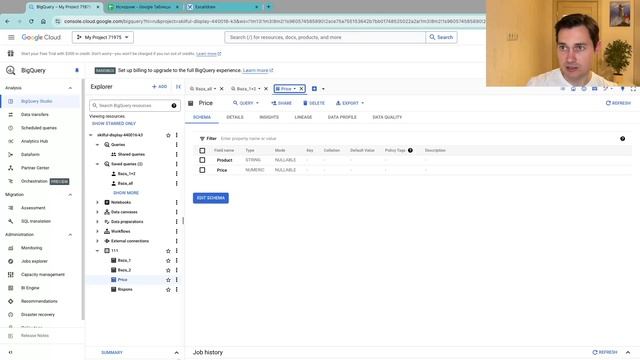Open Dataform in the sidebar

click(30, 154)
